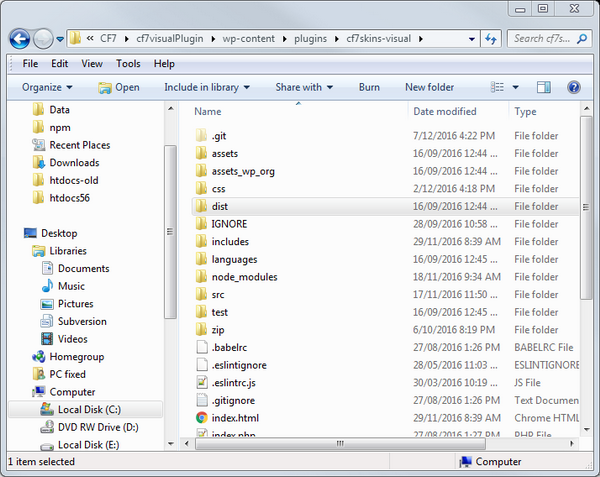The width and height of the screenshot is (600, 477).
Task: Click the Chrome icon of index.html
Action: [x=201, y=418]
